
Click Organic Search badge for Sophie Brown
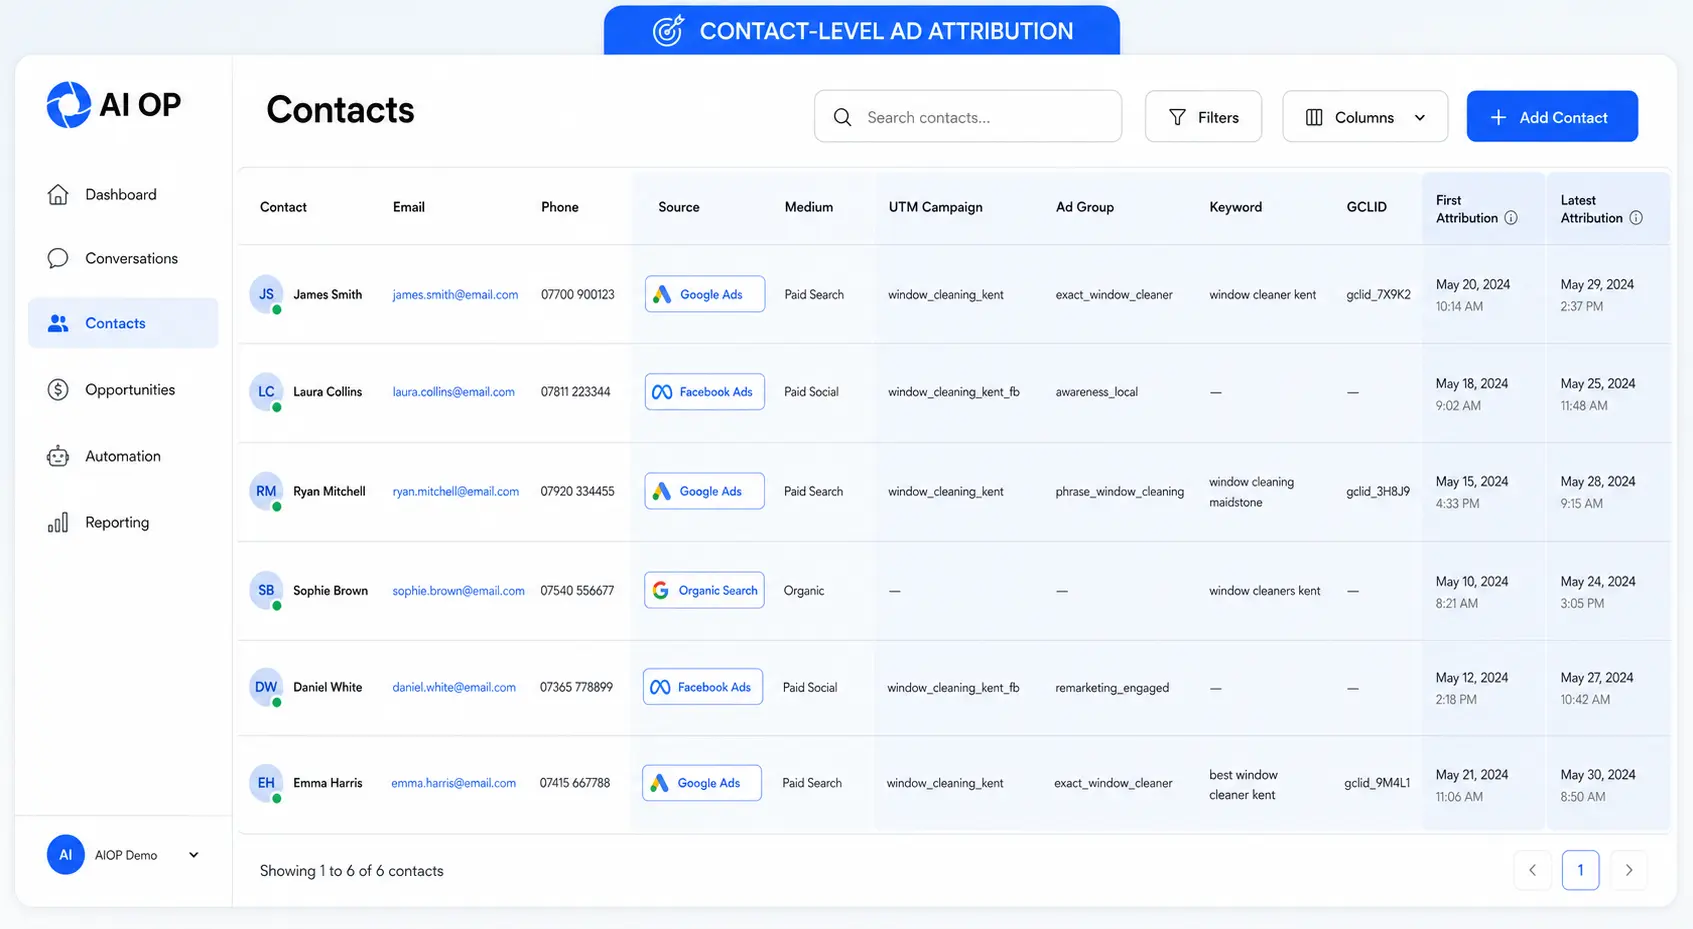(705, 590)
